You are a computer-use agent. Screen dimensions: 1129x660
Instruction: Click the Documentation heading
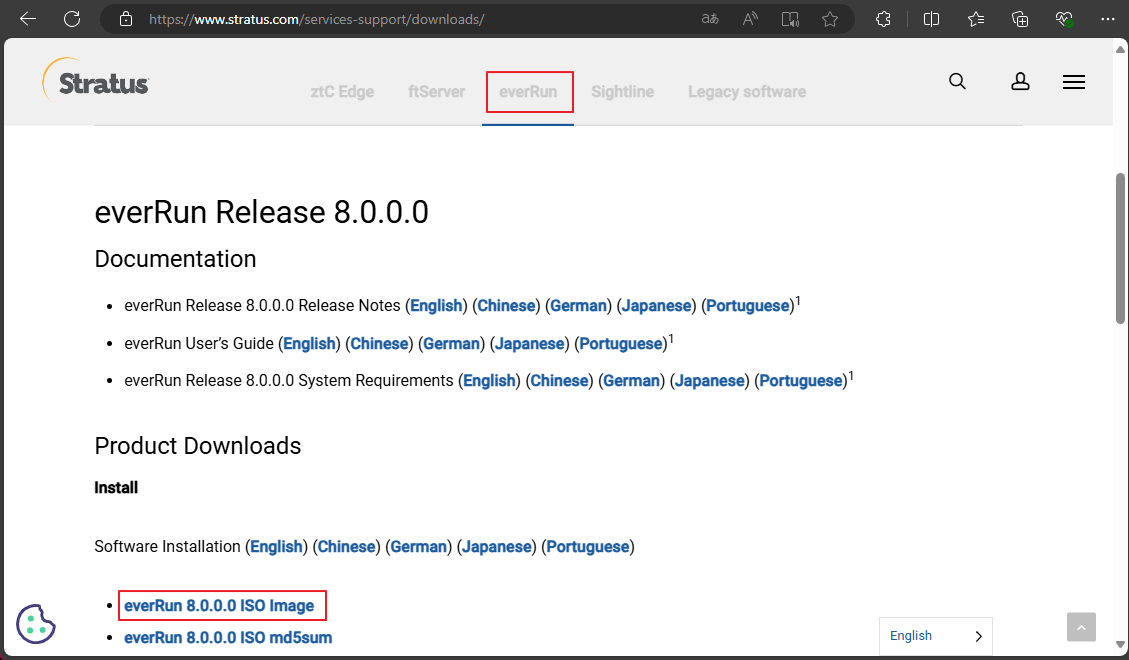click(175, 259)
